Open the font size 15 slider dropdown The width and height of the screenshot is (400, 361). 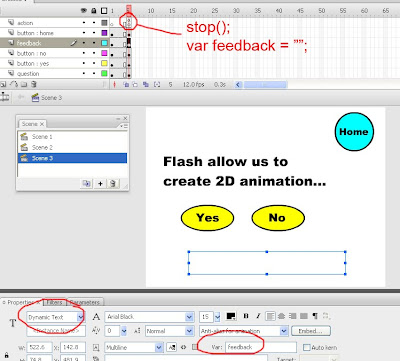pos(217,317)
